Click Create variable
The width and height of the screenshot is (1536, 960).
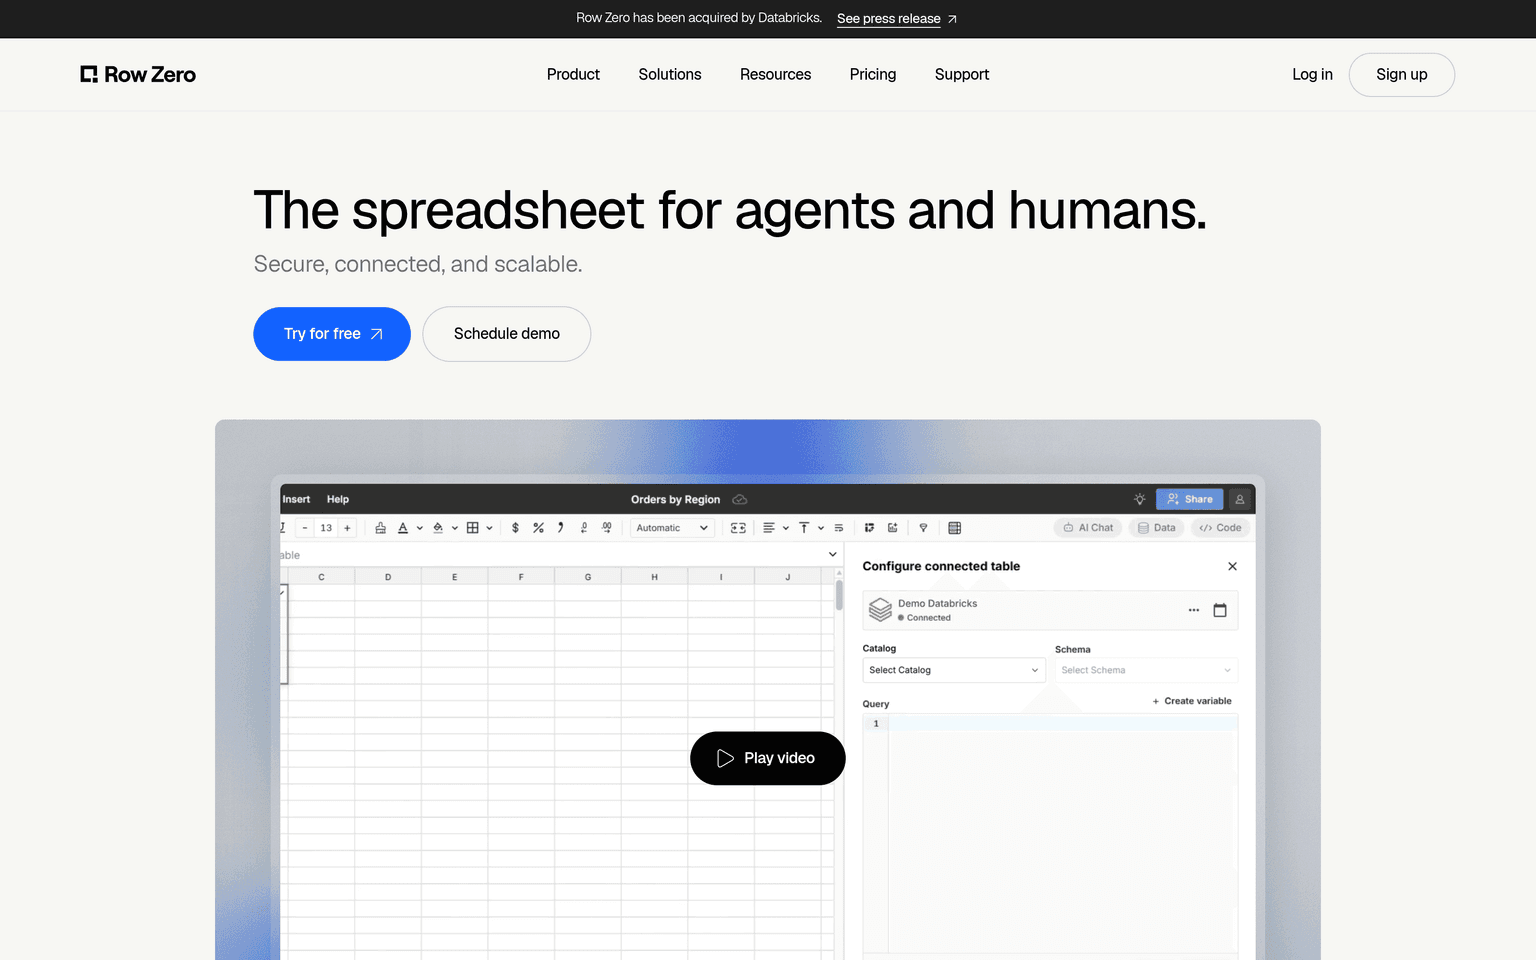click(x=1192, y=701)
